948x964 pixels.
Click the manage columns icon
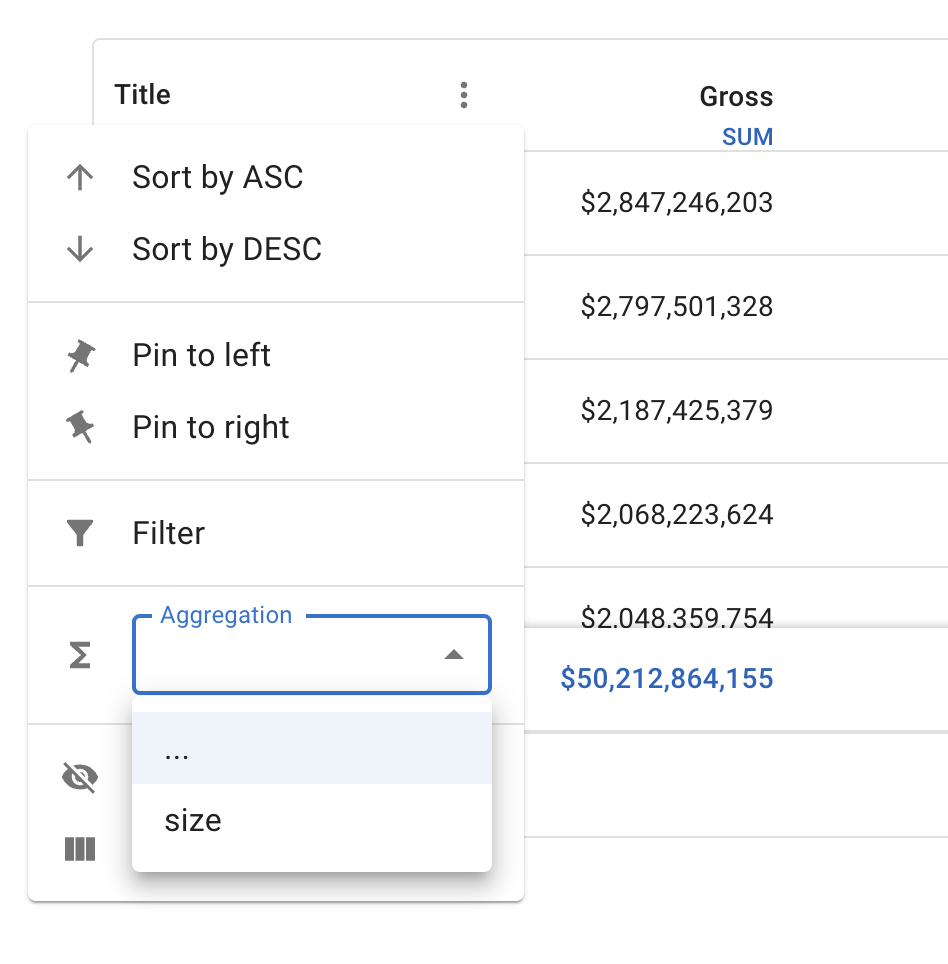click(79, 849)
